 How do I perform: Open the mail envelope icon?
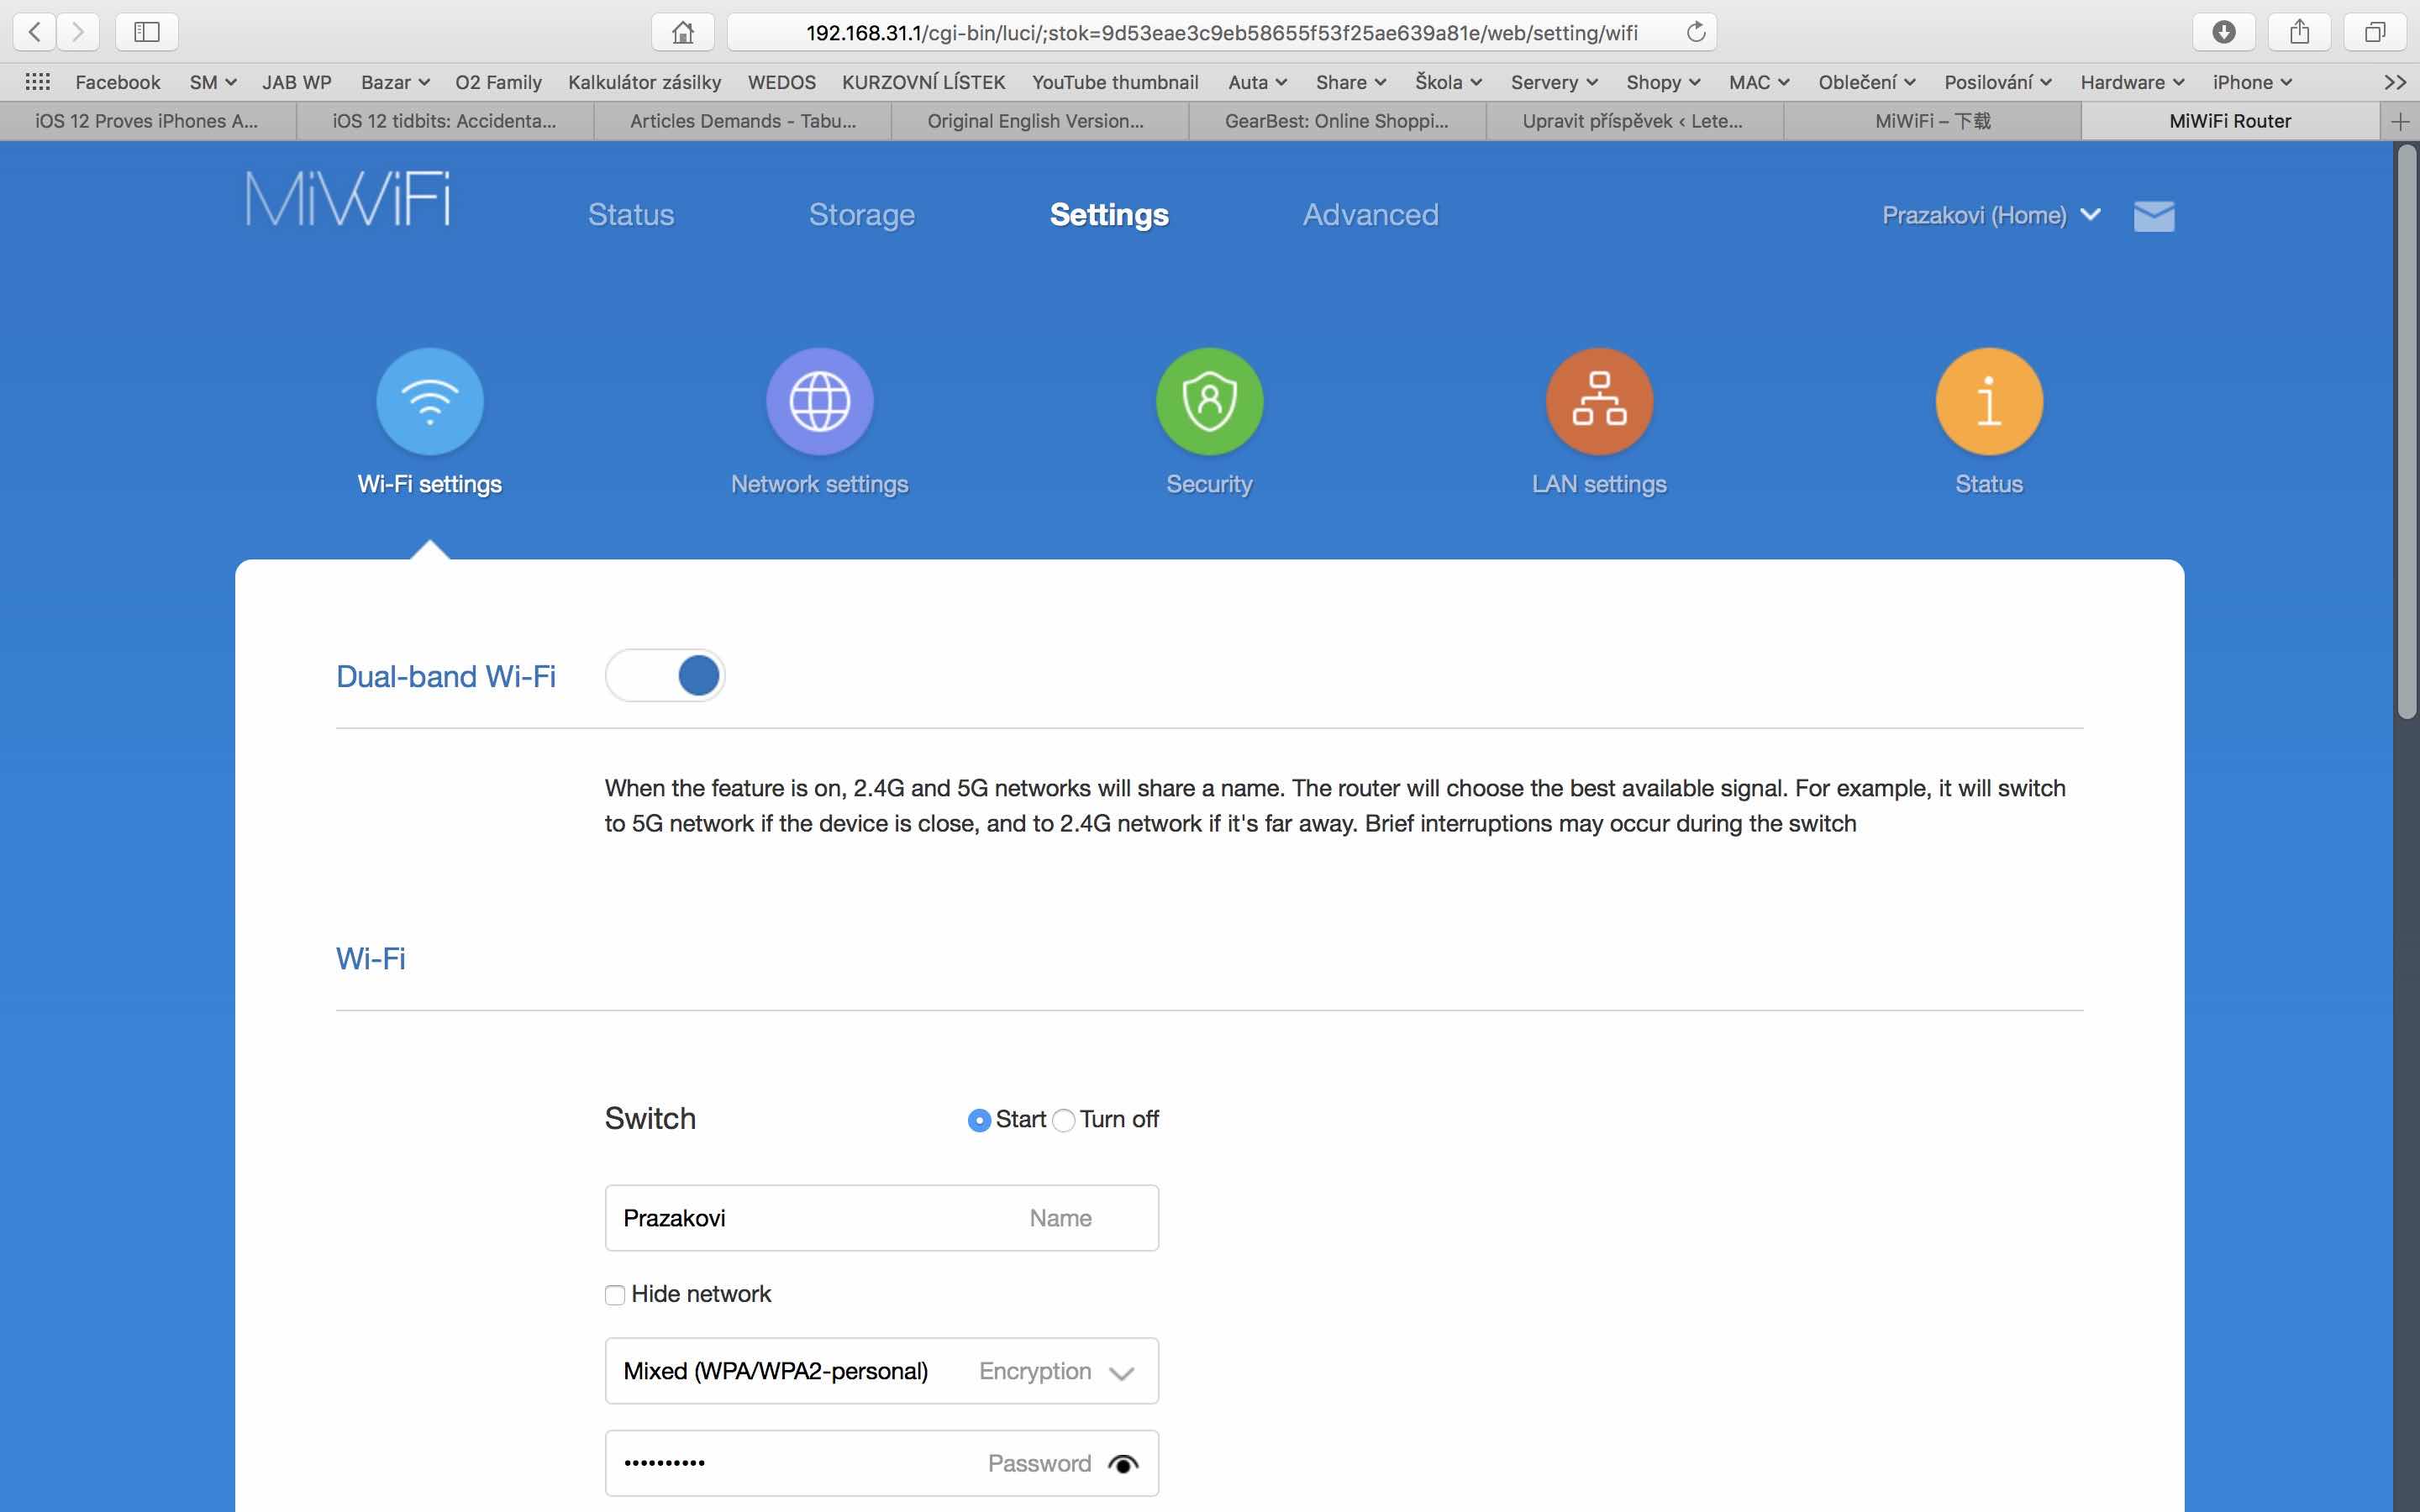[x=2153, y=215]
